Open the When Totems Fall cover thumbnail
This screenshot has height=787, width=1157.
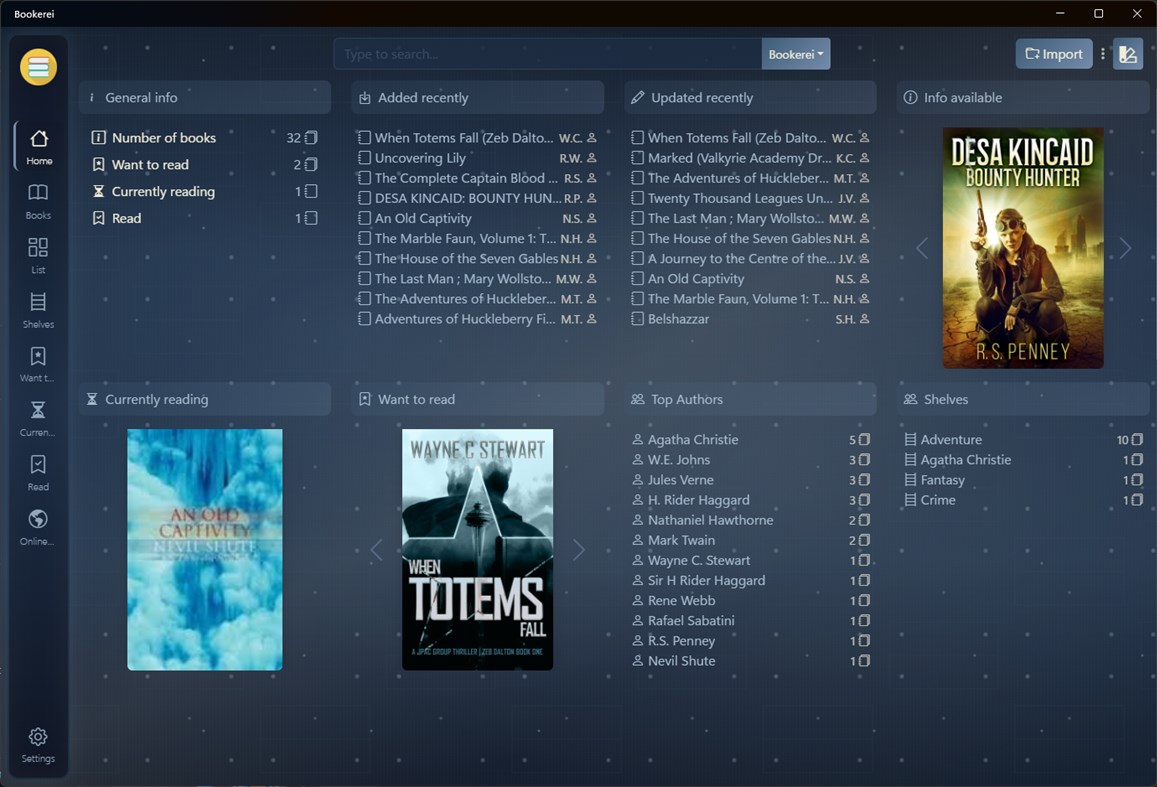477,549
